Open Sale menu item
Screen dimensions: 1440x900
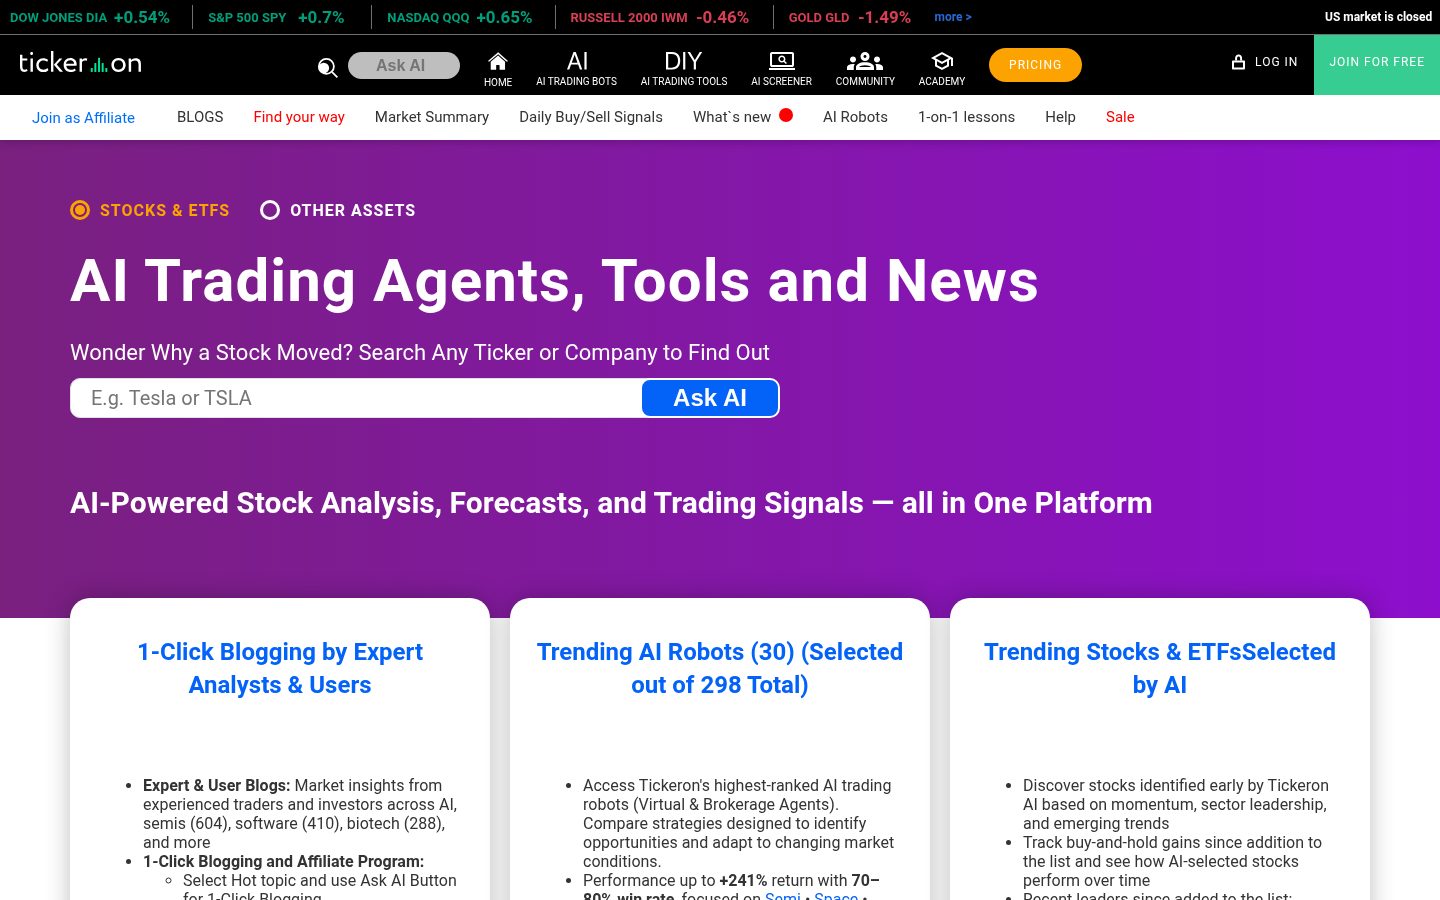tap(1120, 117)
